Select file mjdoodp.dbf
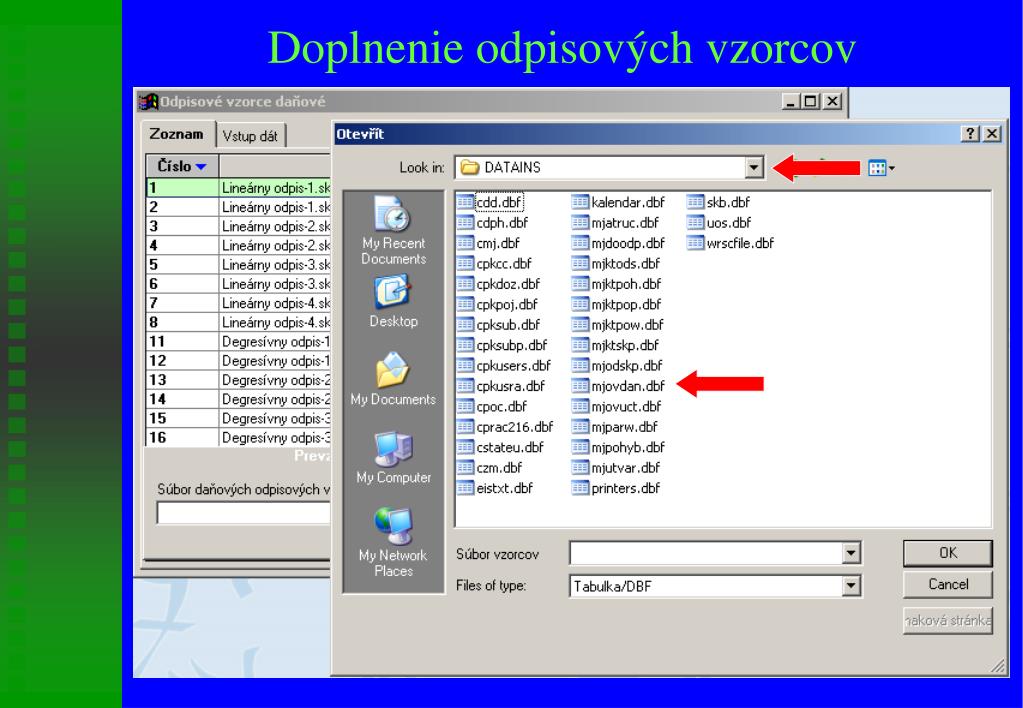Viewport: 1023px width, 708px height. tap(618, 243)
